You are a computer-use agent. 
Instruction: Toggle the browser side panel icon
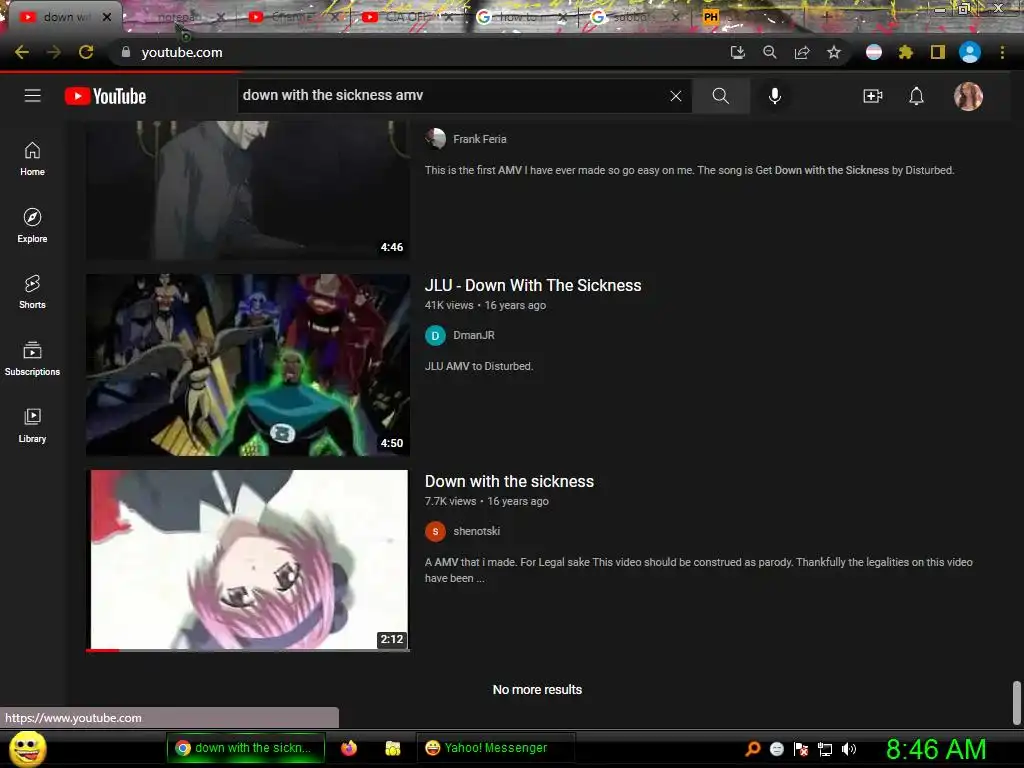click(x=938, y=52)
